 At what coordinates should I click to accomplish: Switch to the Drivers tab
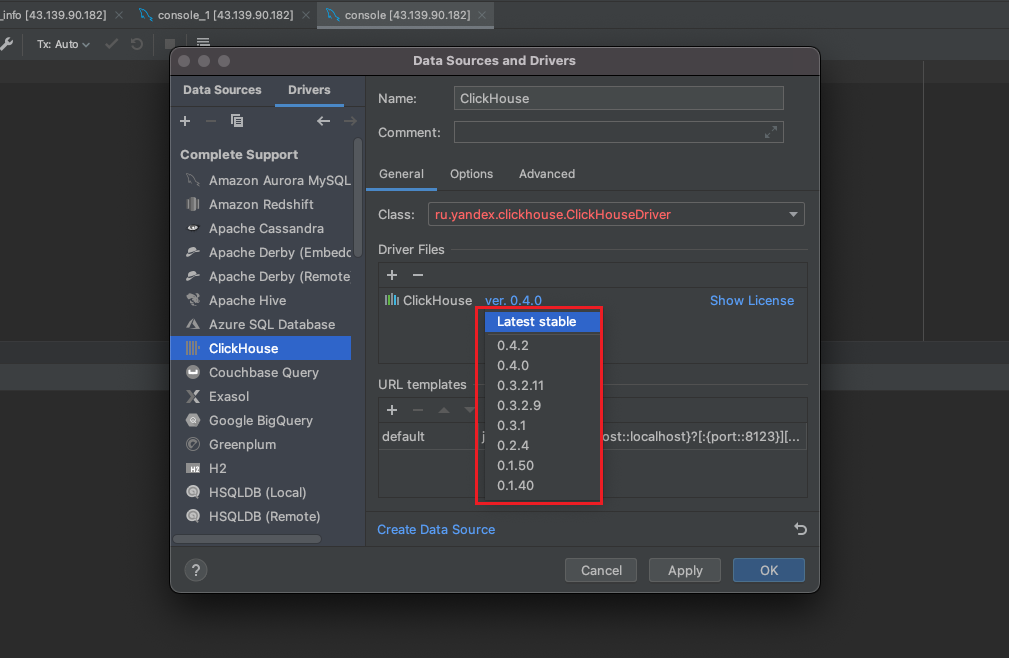(x=309, y=90)
